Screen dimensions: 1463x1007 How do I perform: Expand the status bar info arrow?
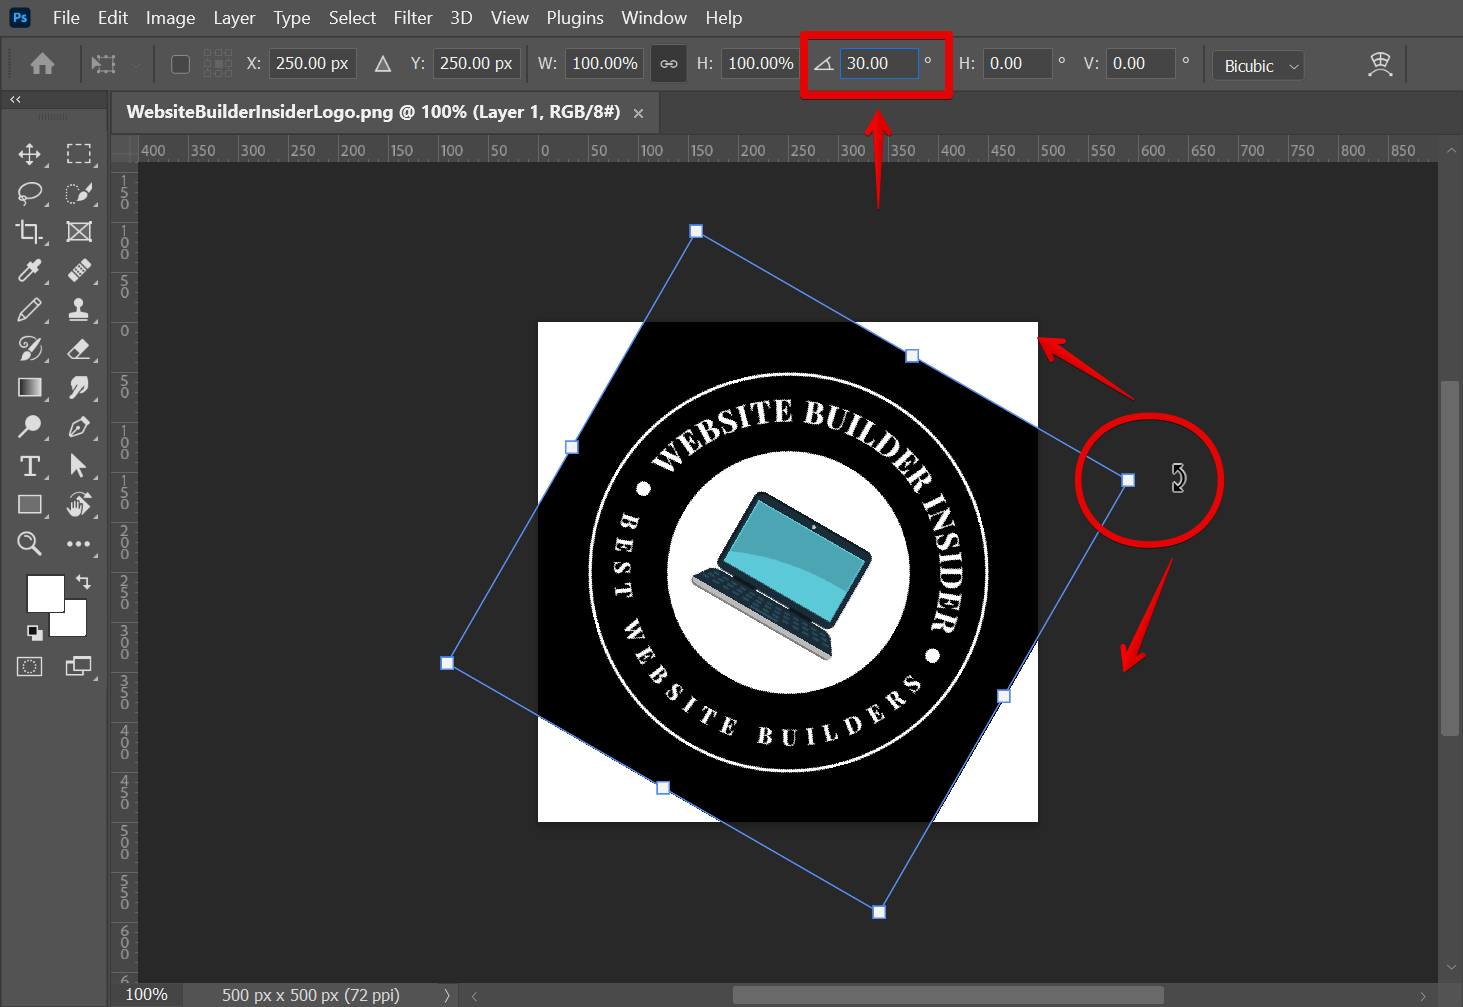(446, 995)
